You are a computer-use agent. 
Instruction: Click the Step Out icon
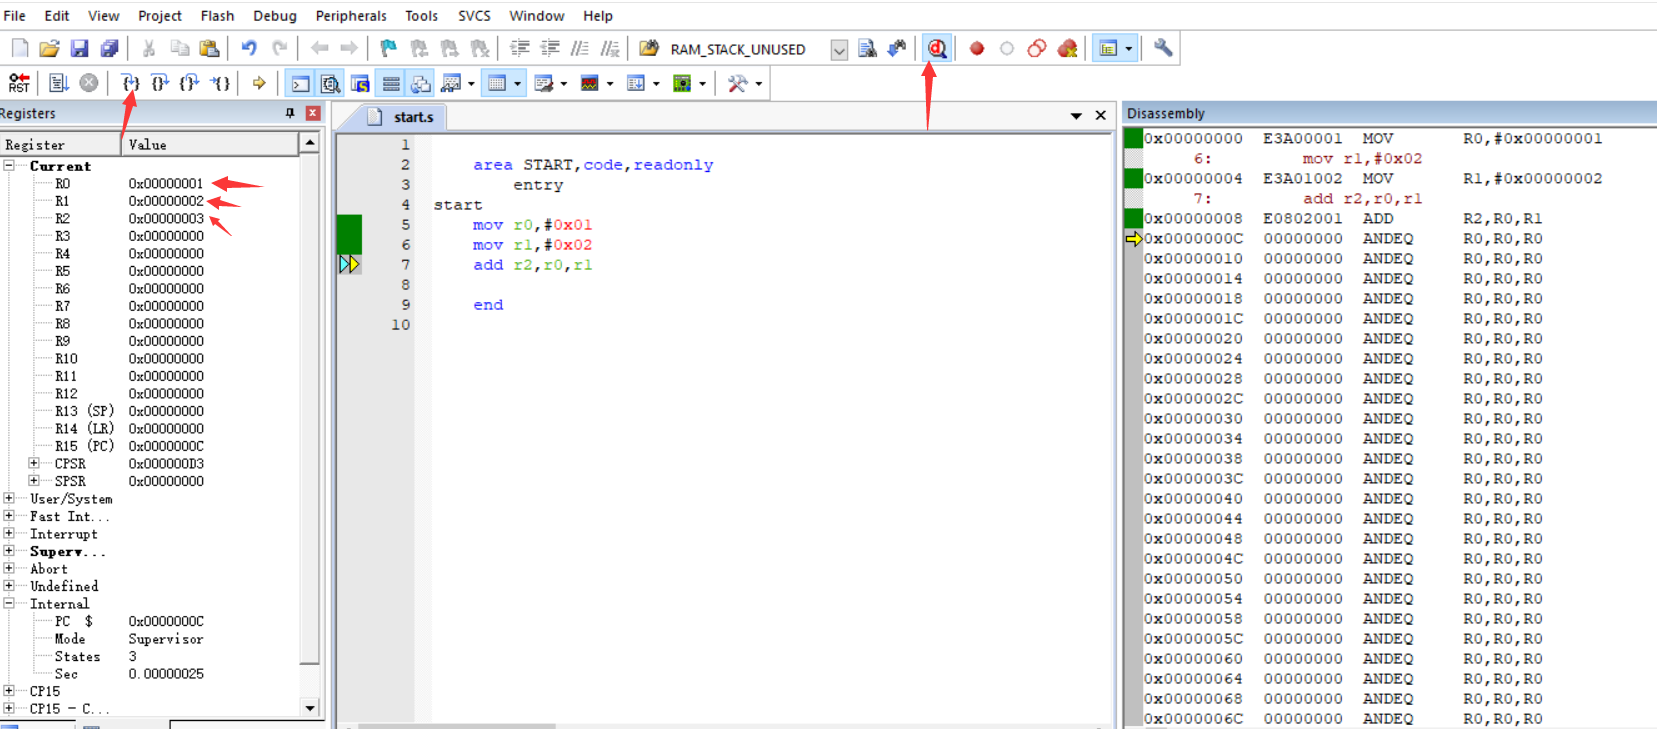pyautogui.click(x=190, y=83)
